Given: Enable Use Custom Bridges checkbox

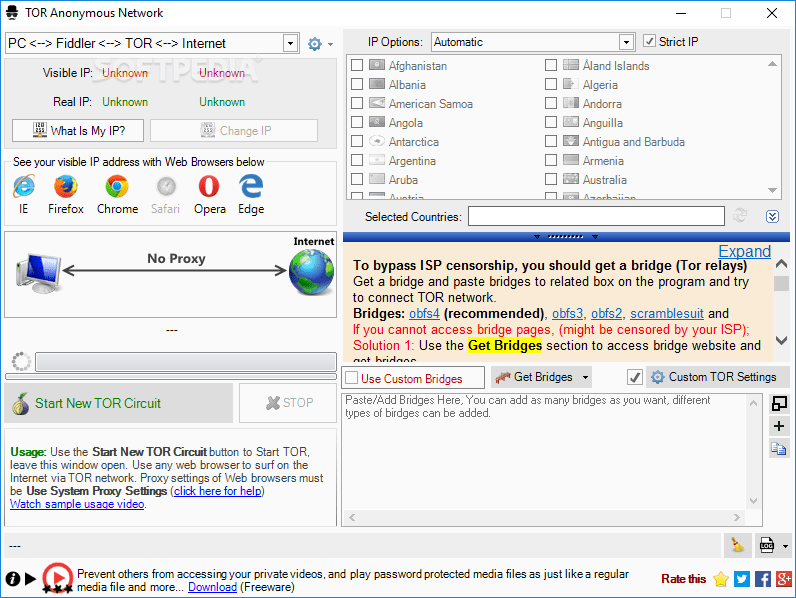Looking at the screenshot, I should [351, 378].
